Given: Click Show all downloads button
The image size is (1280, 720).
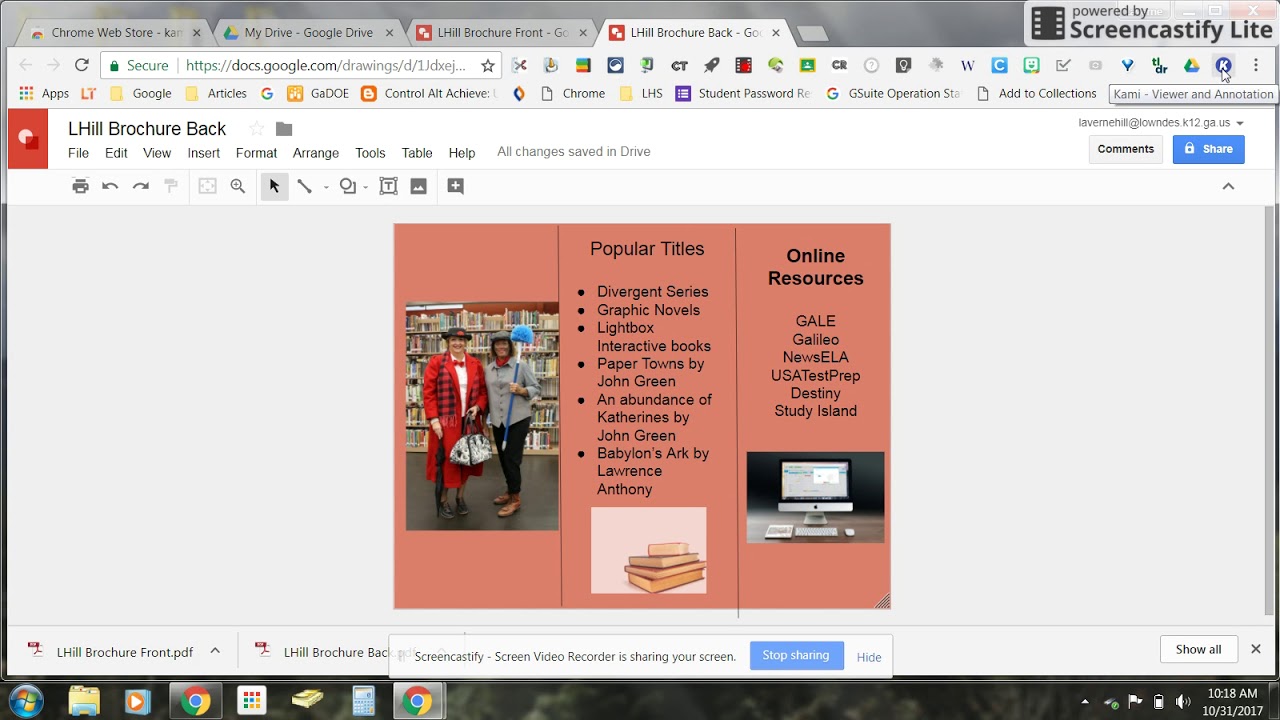Looking at the screenshot, I should pyautogui.click(x=1198, y=649).
